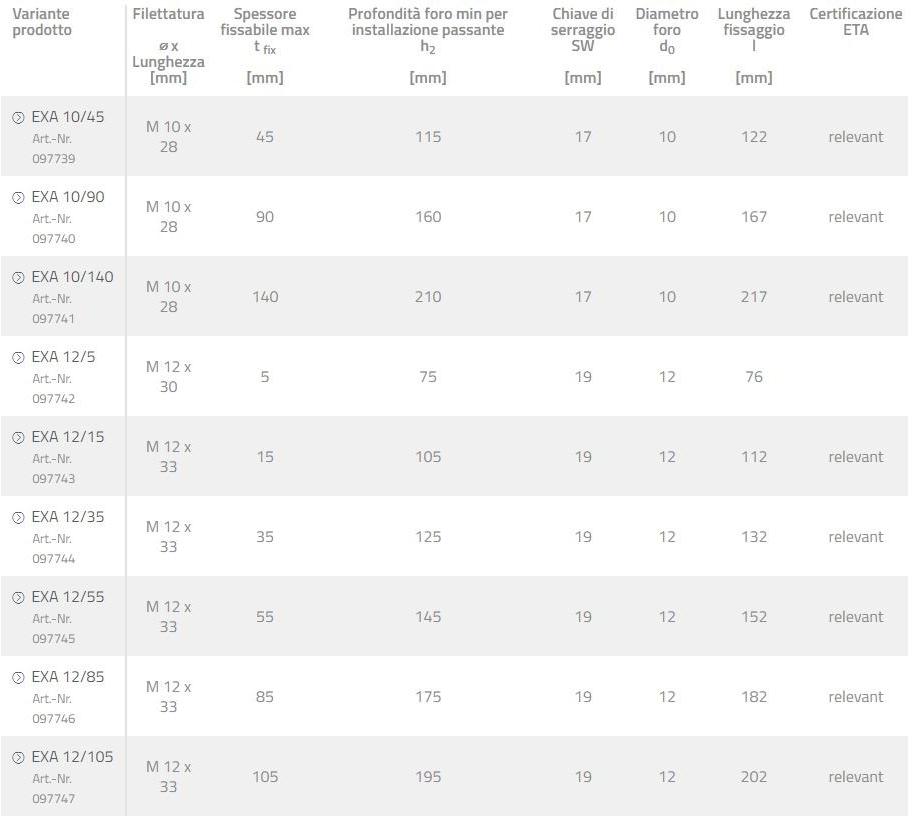Click the Chiave di serraggio SW header

pyautogui.click(x=583, y=30)
